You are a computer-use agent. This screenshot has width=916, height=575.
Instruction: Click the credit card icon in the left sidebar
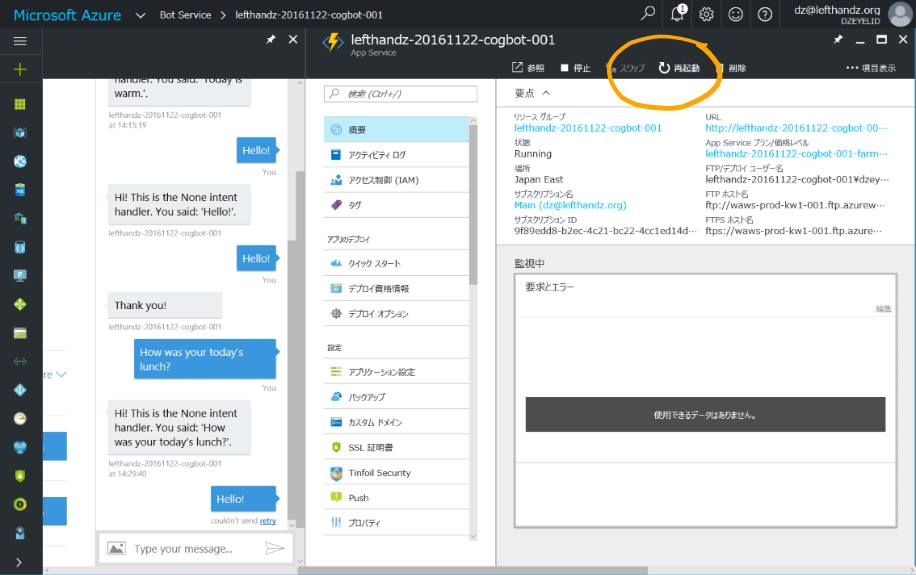pos(20,333)
